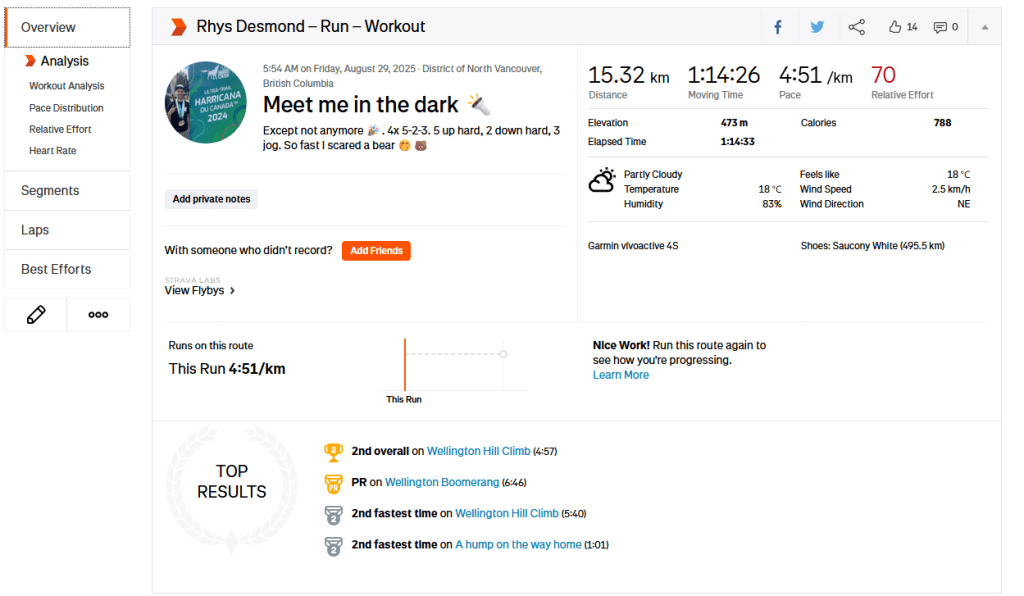Click the gold trophy icon for 2nd overall

[333, 452]
